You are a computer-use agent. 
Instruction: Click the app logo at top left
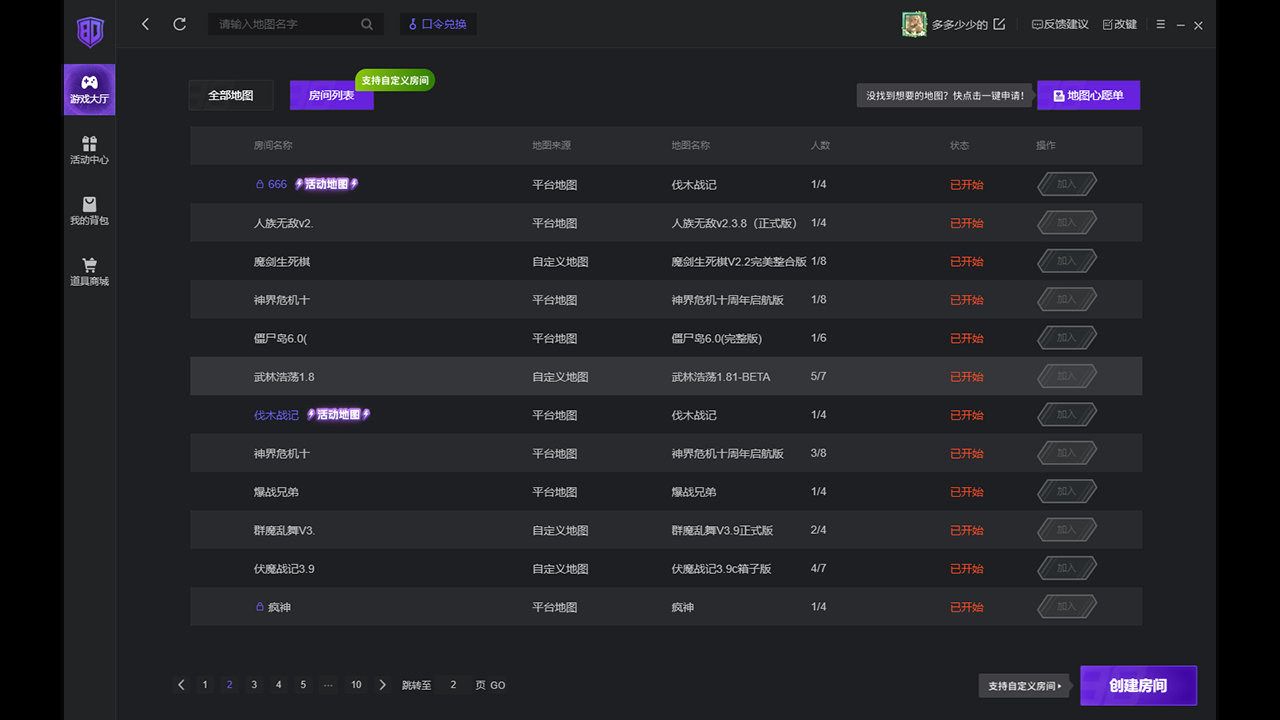90,32
